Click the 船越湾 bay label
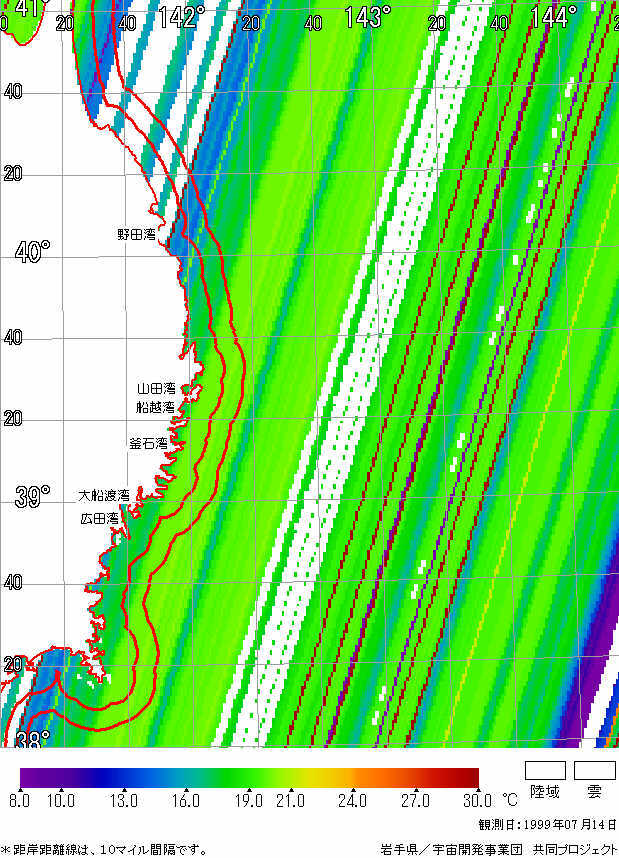The image size is (619, 858). pos(155,407)
